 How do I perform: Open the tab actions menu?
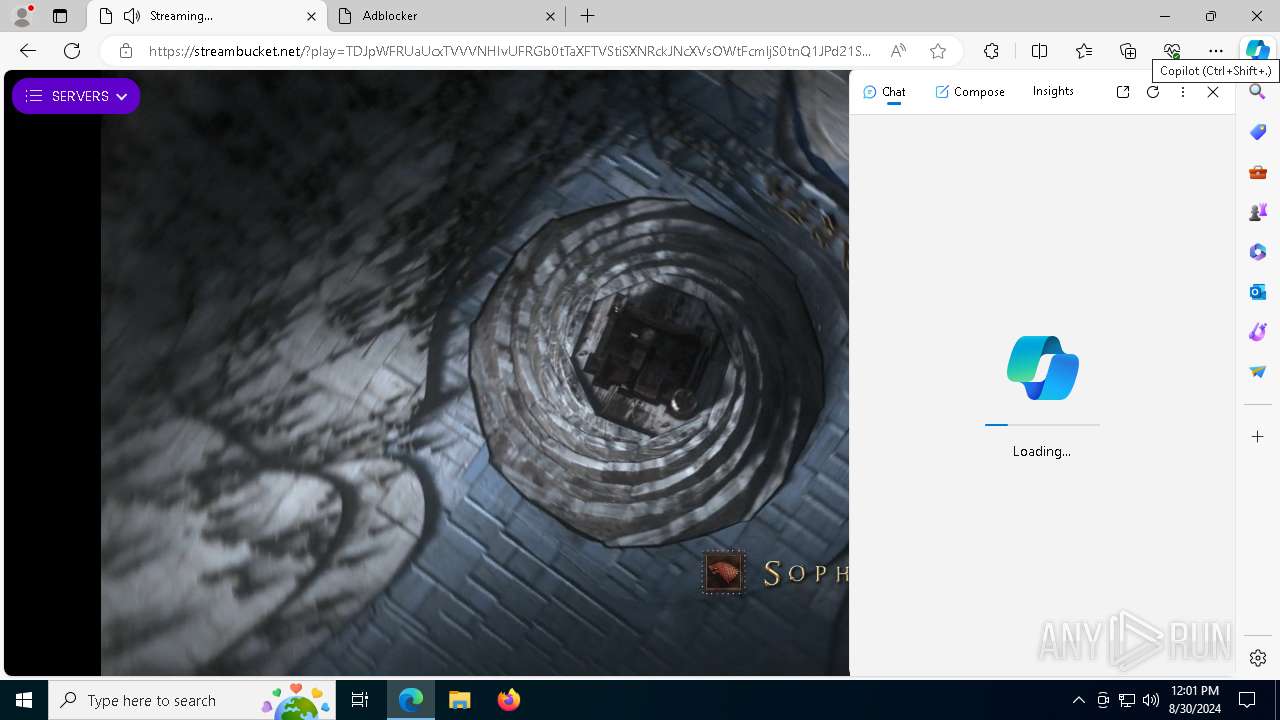pos(60,16)
